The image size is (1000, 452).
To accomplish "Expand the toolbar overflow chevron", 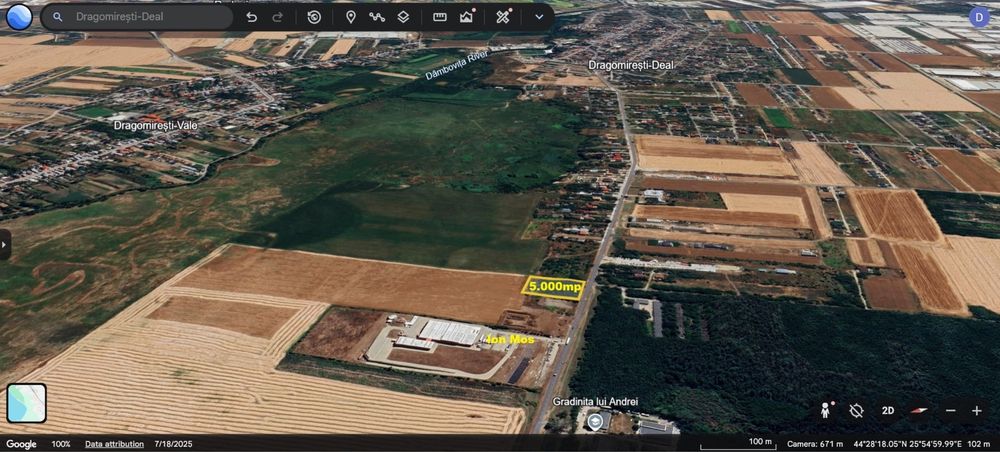I will (x=540, y=17).
